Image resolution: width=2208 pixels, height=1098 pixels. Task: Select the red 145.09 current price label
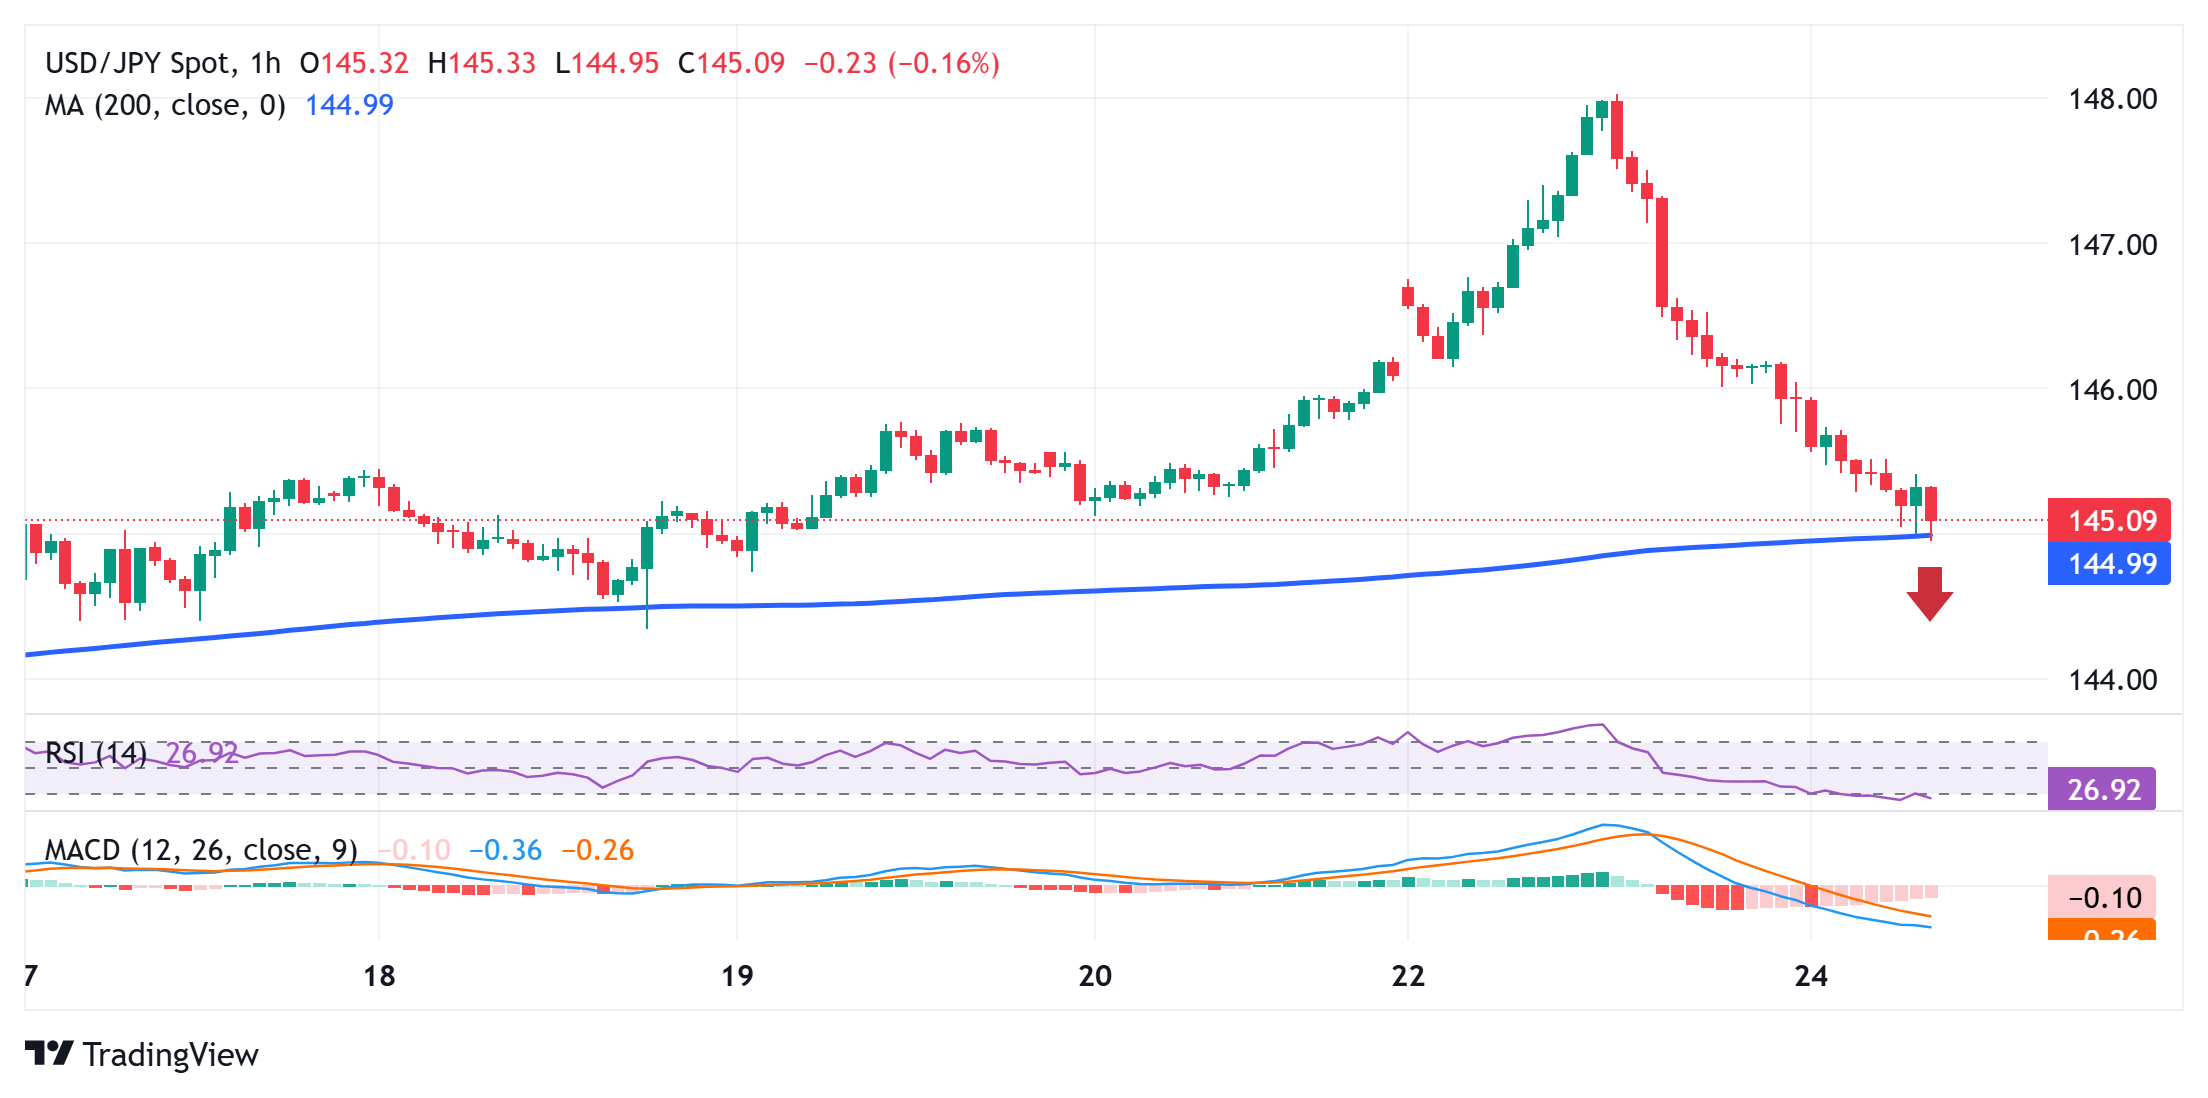(x=2109, y=520)
